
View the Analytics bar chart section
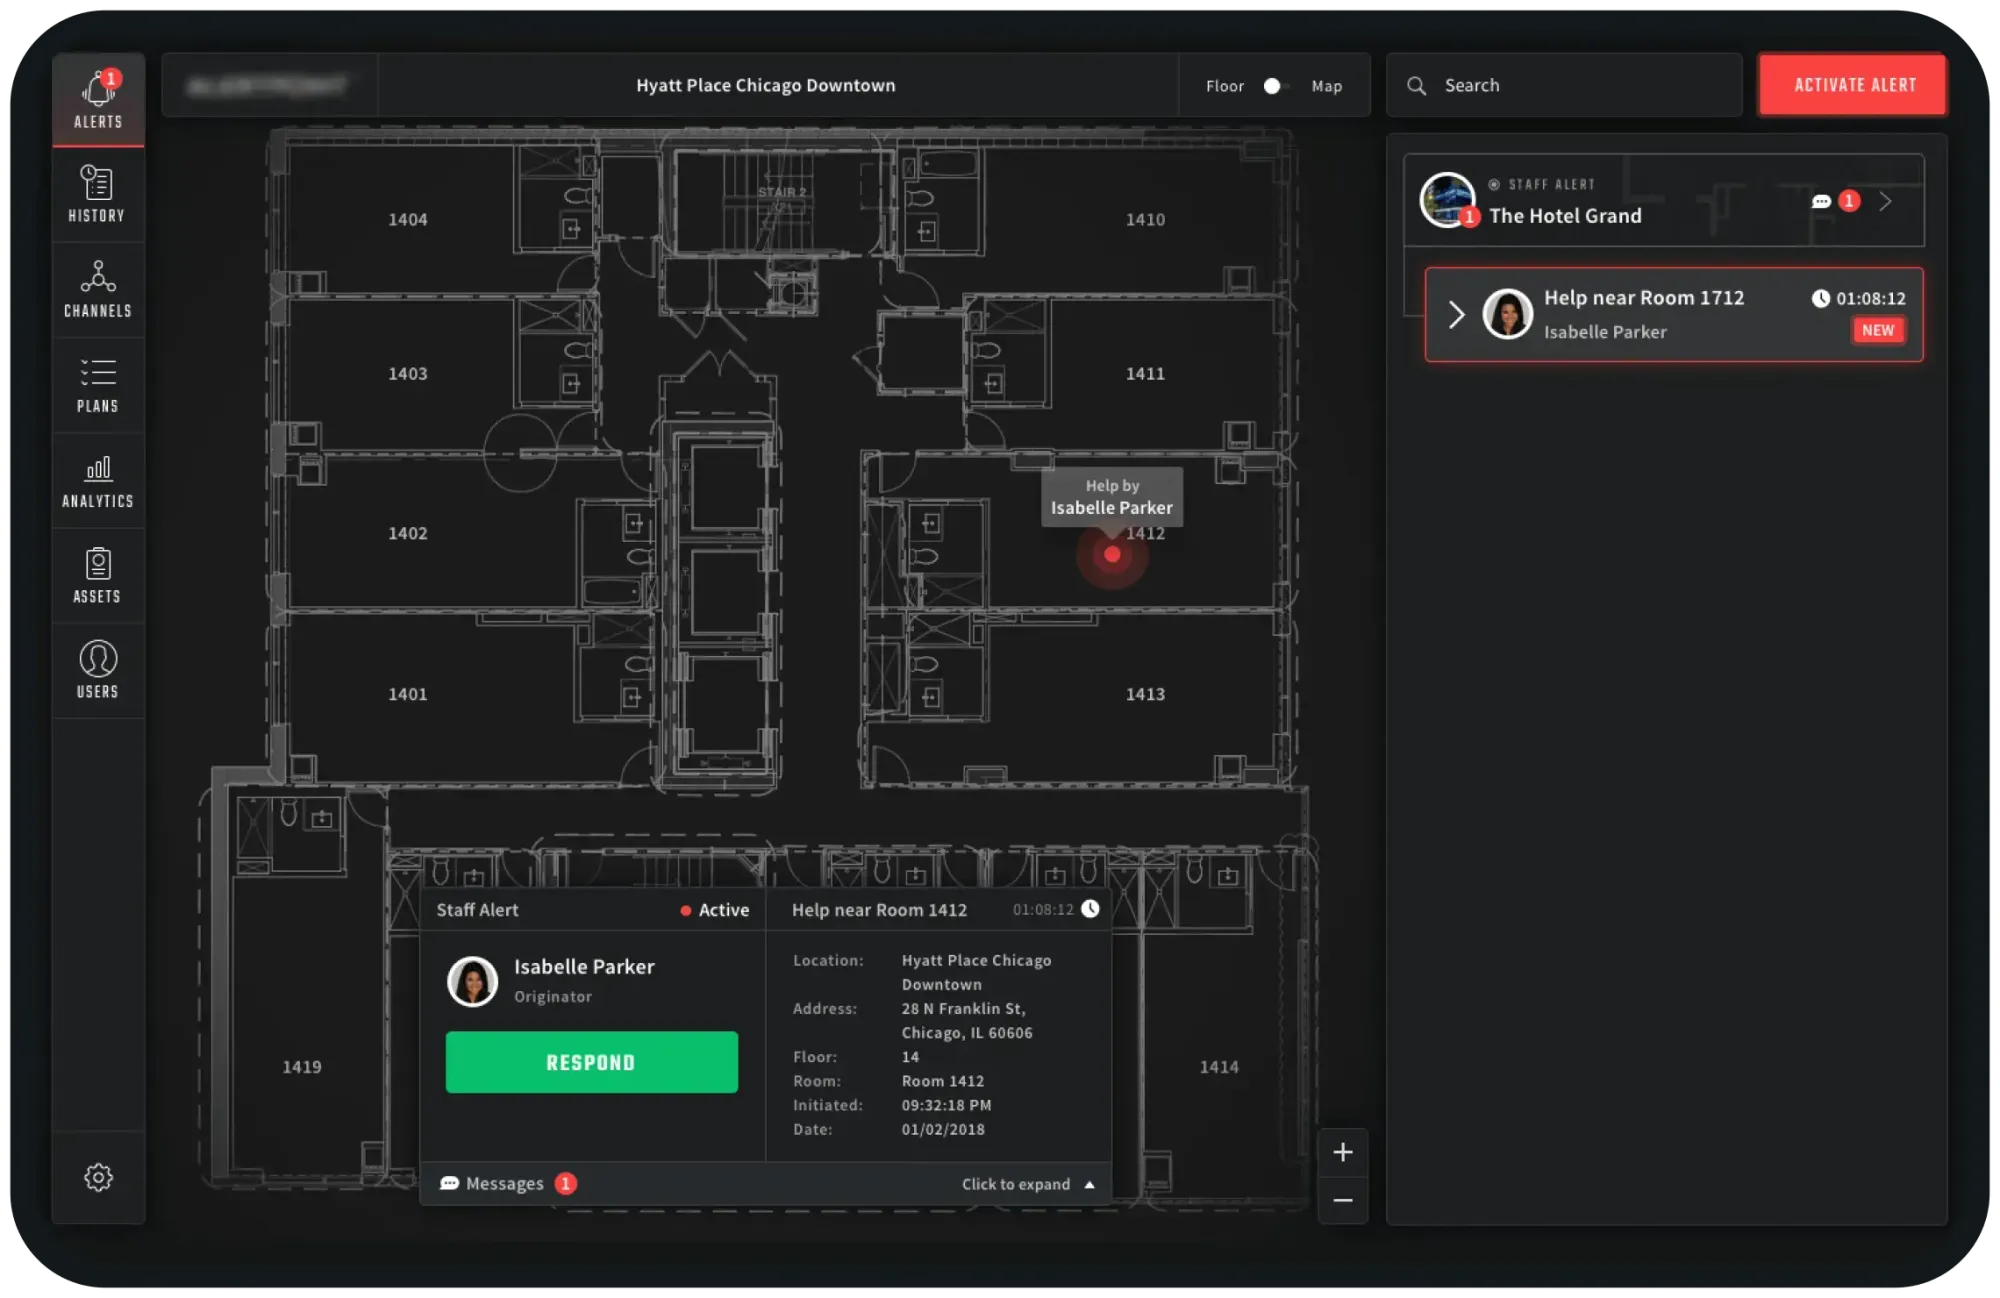[x=98, y=480]
